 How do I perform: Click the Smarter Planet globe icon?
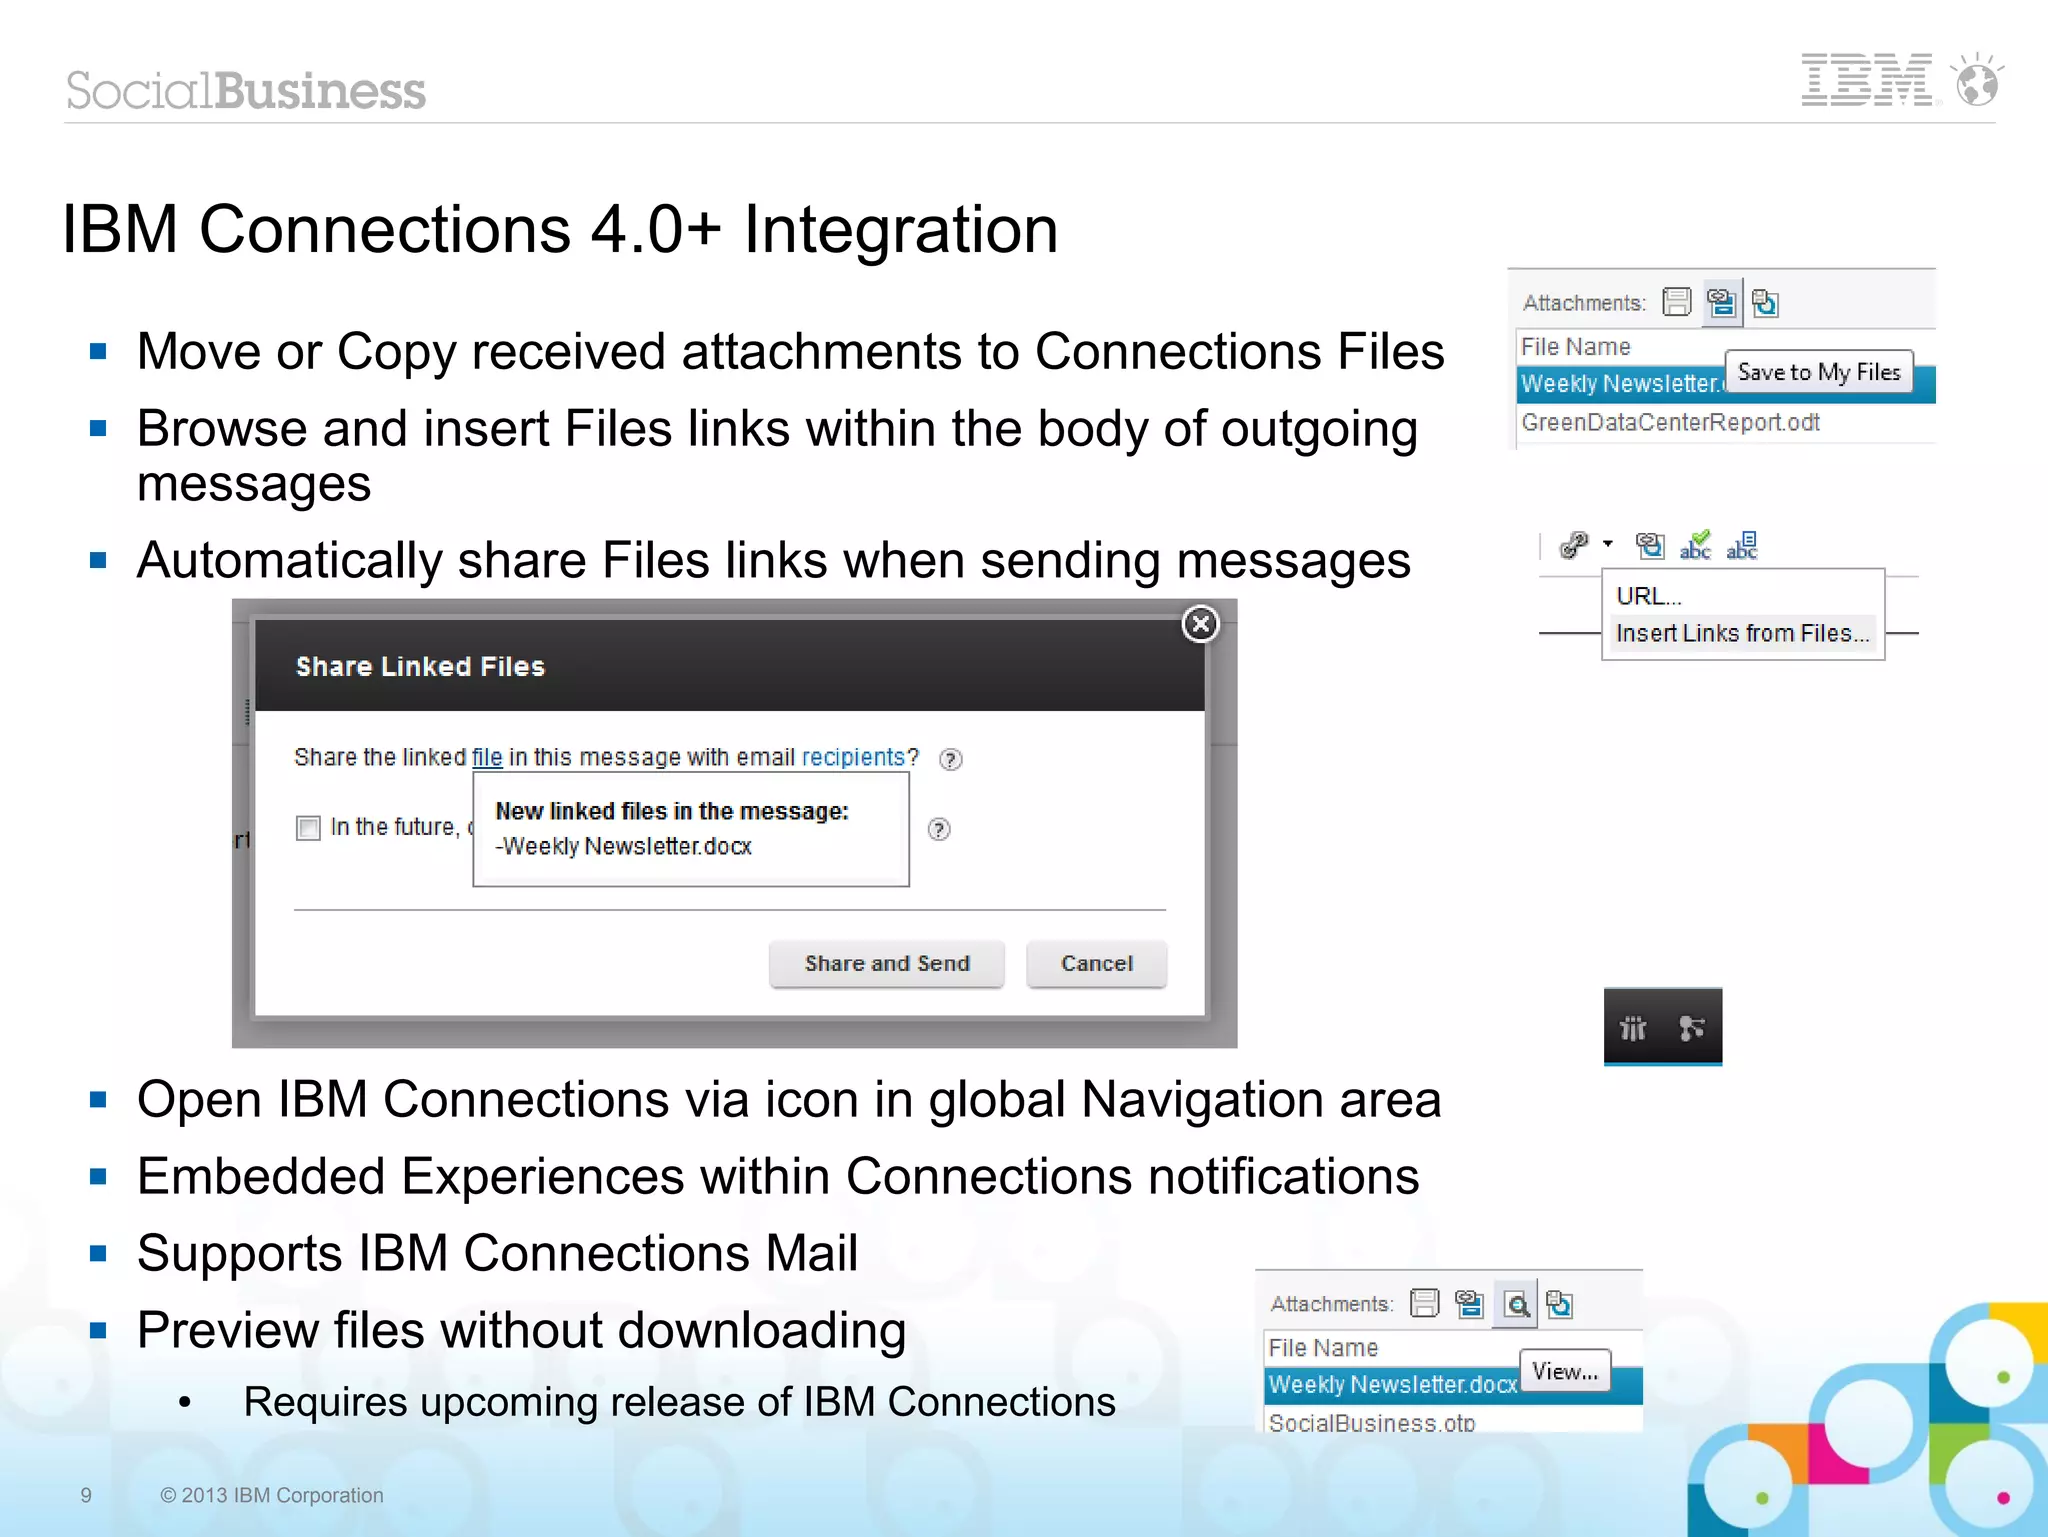(1977, 80)
